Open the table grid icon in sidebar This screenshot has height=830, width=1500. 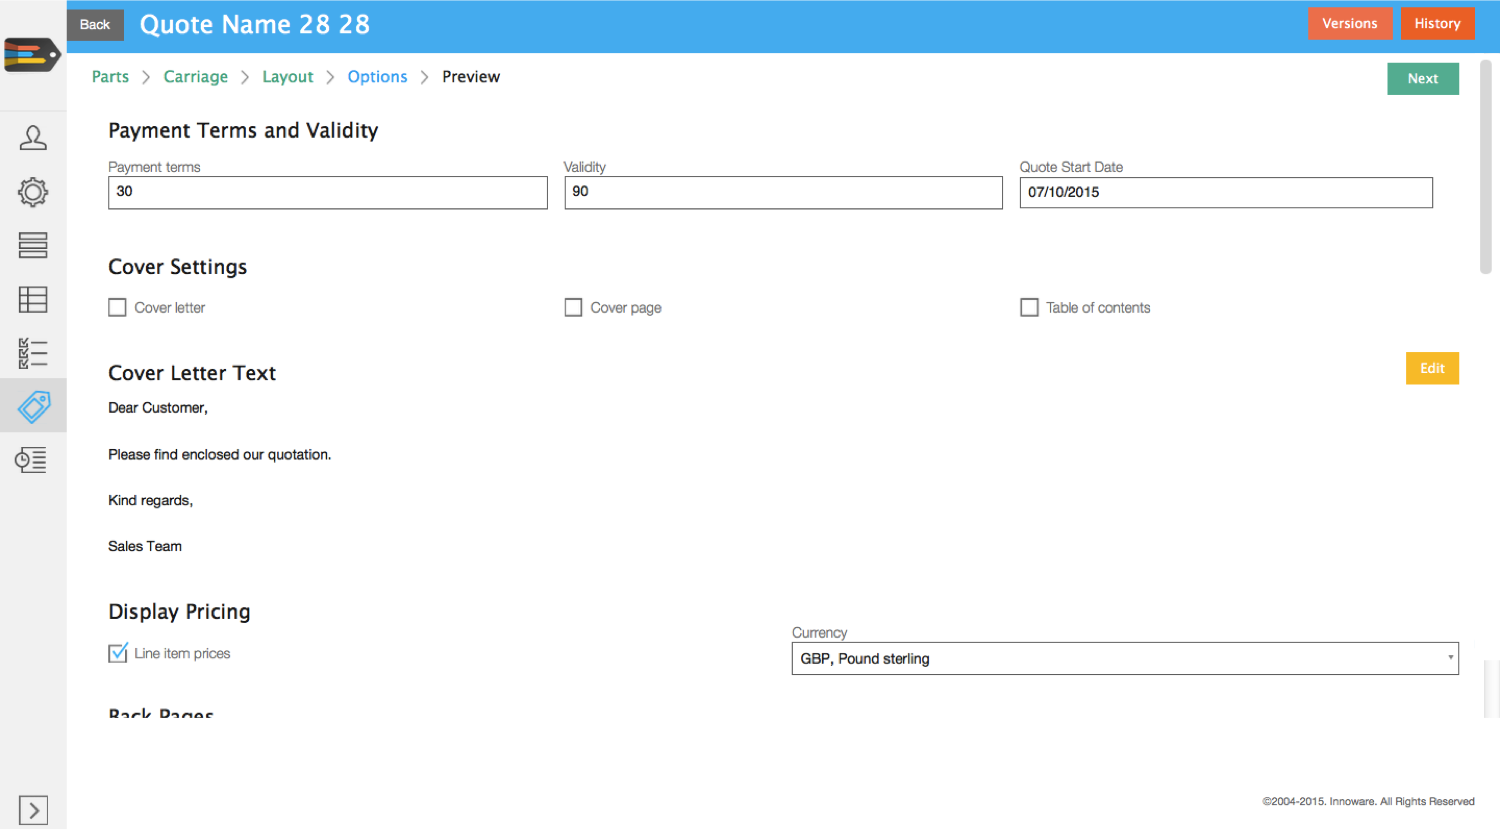click(33, 299)
